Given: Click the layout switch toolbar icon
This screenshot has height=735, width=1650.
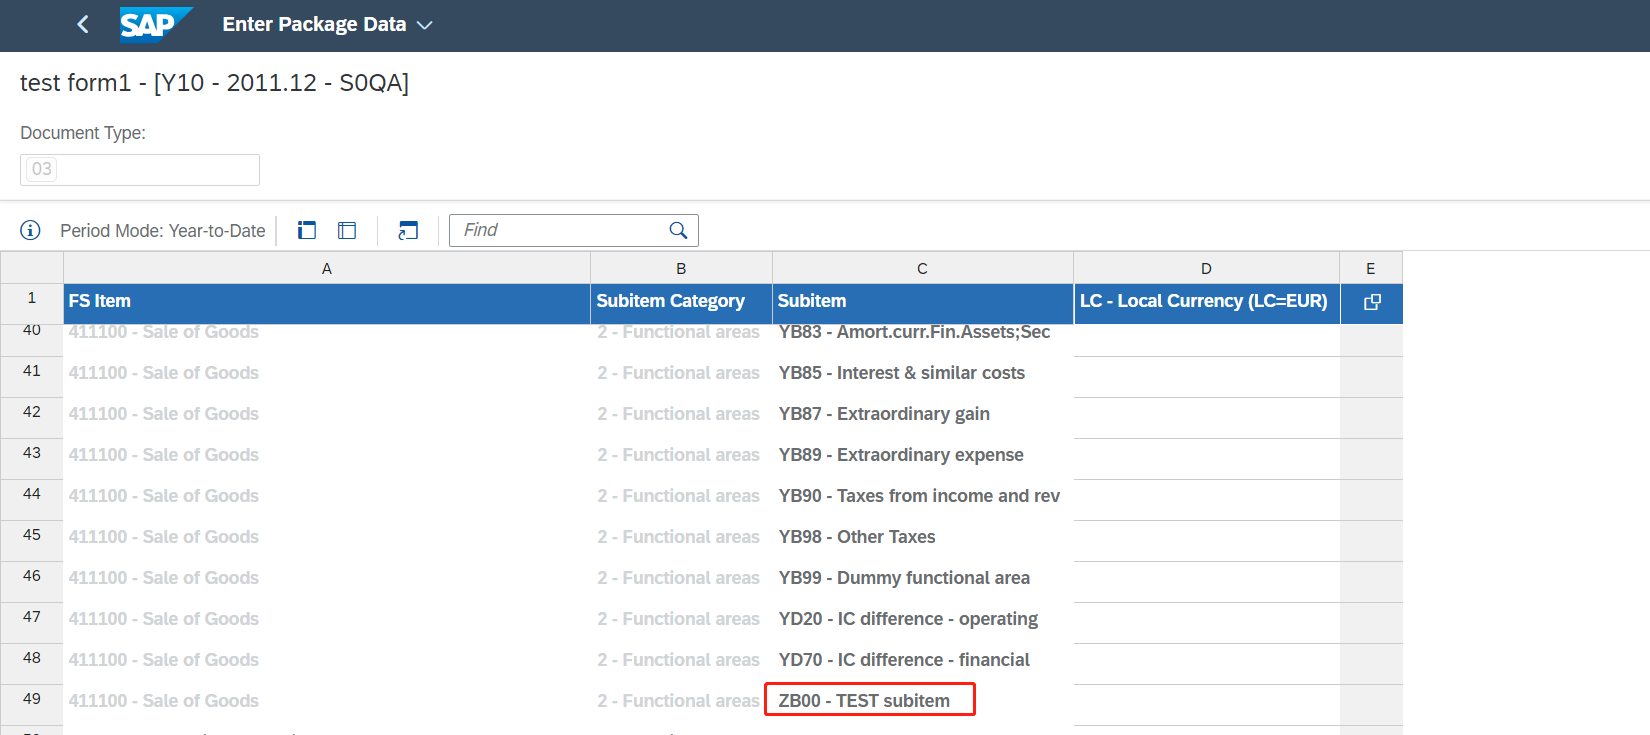Looking at the screenshot, I should tap(408, 231).
